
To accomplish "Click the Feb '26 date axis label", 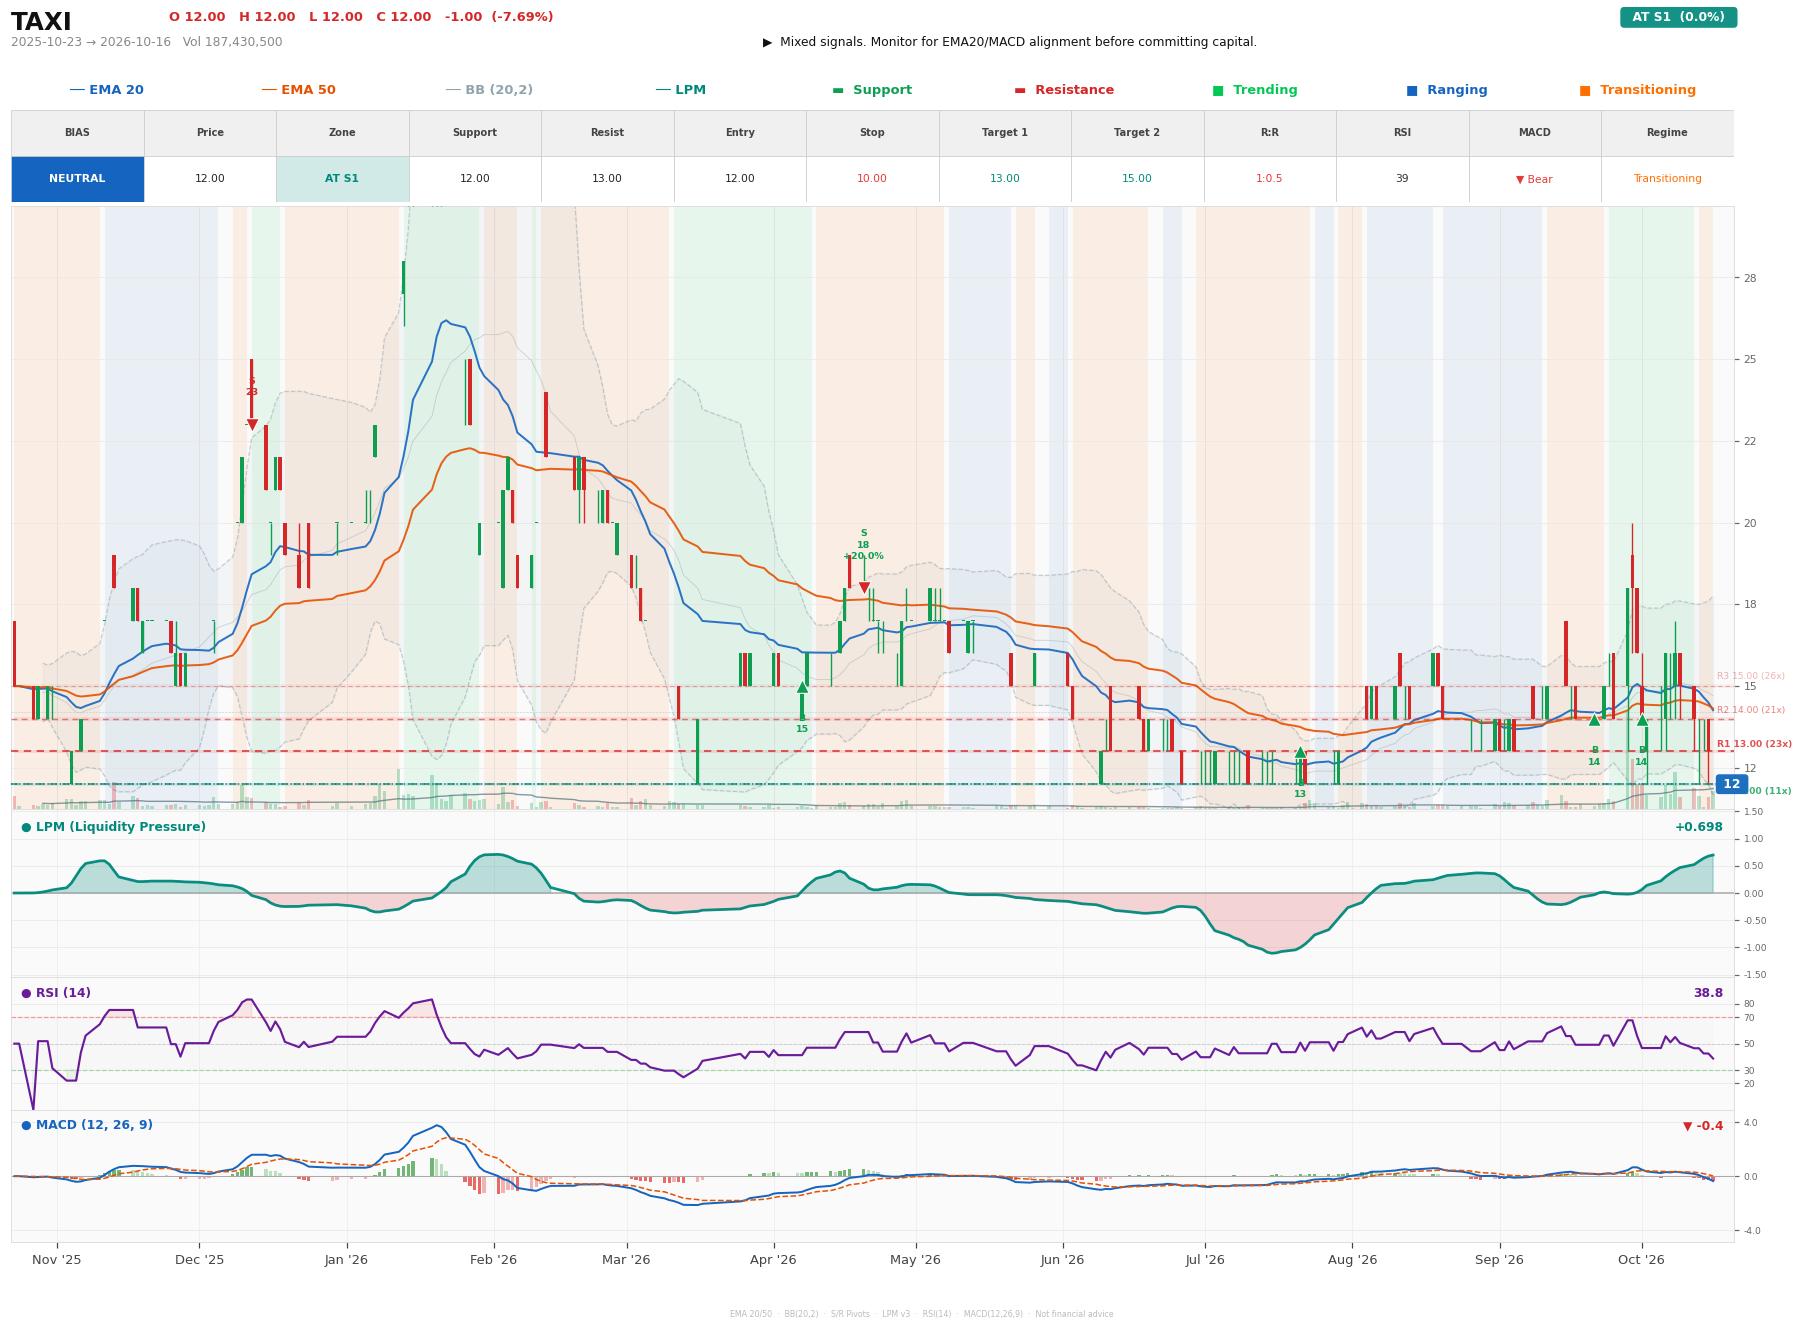I will point(494,1260).
